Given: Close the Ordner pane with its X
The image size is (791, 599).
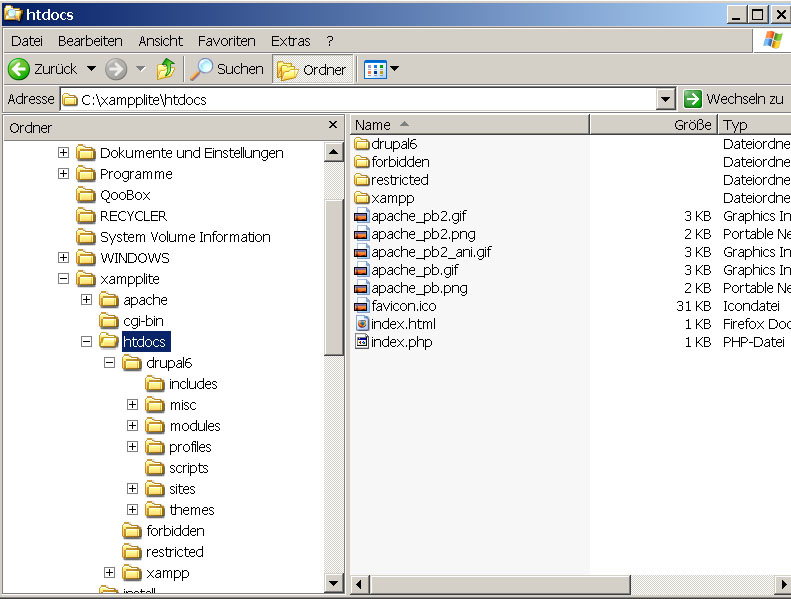Looking at the screenshot, I should tap(333, 126).
